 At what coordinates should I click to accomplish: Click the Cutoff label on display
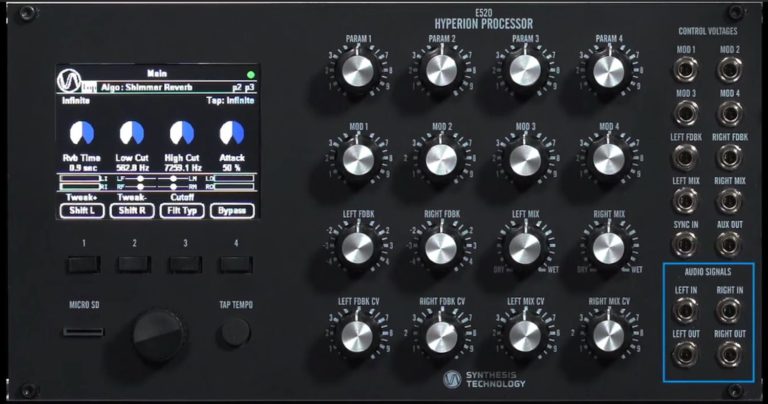182,197
